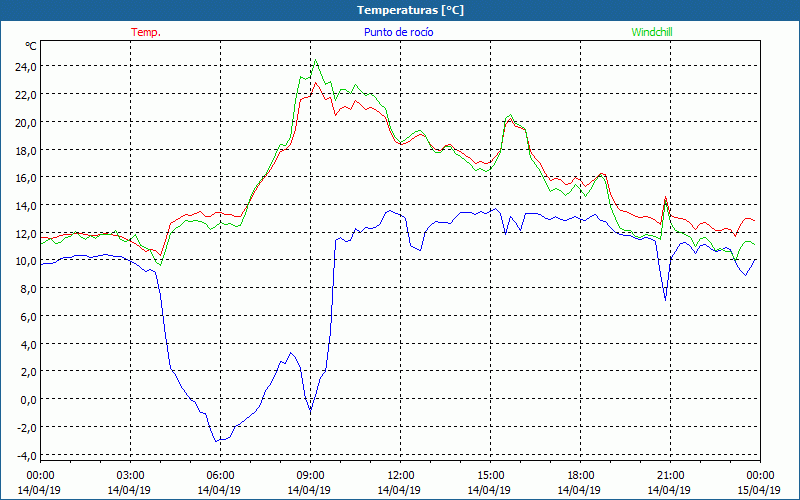Select the 0,0 y-axis value

[28, 399]
